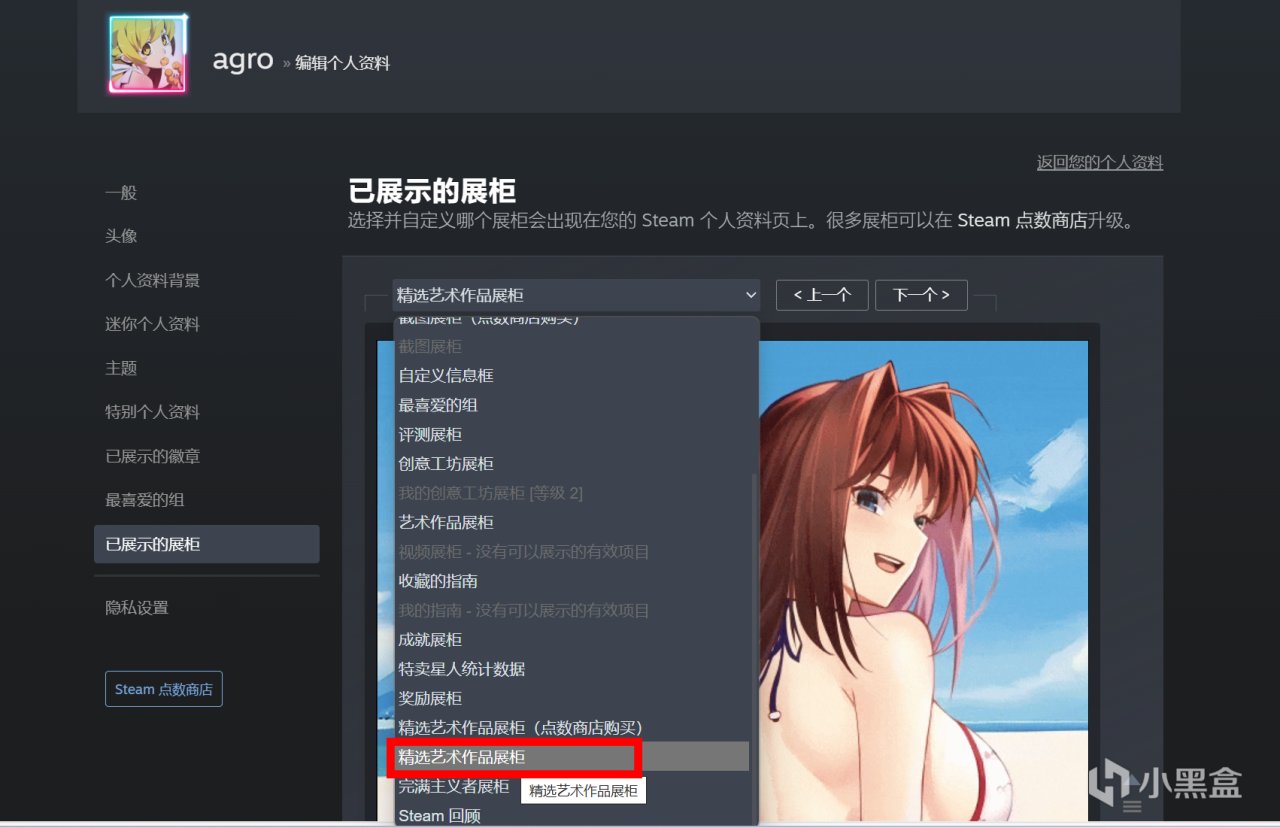Open 迷你个人资料 in sidebar
Viewport: 1280px width, 828px height.
pos(152,324)
